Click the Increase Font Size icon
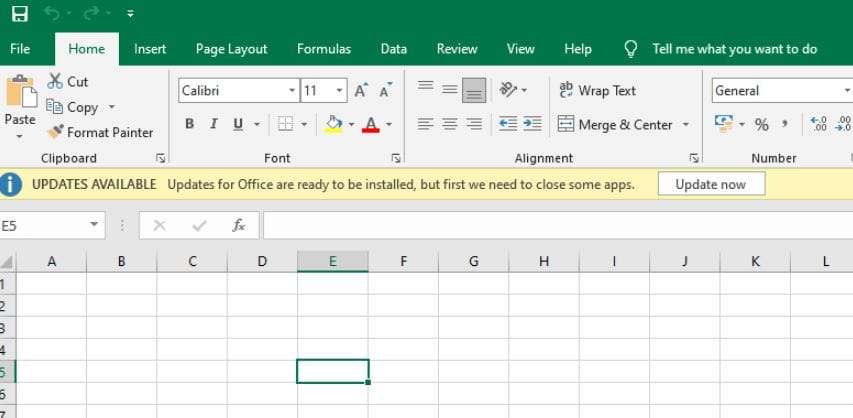 click(361, 91)
